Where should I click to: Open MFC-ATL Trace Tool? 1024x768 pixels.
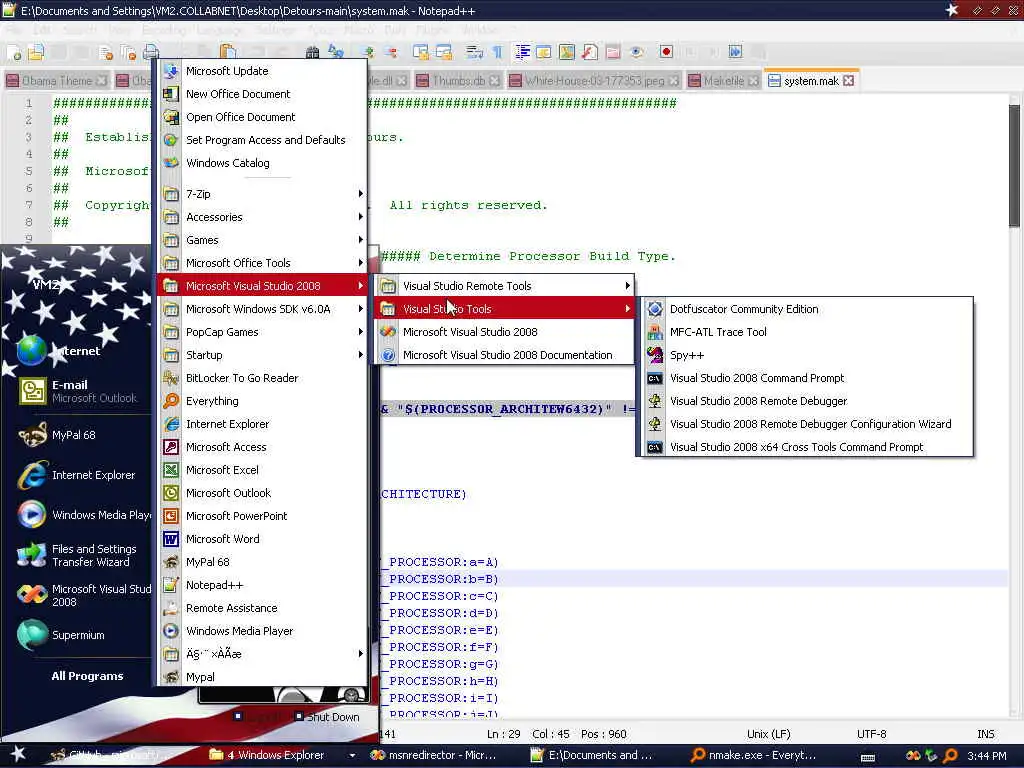point(807,332)
